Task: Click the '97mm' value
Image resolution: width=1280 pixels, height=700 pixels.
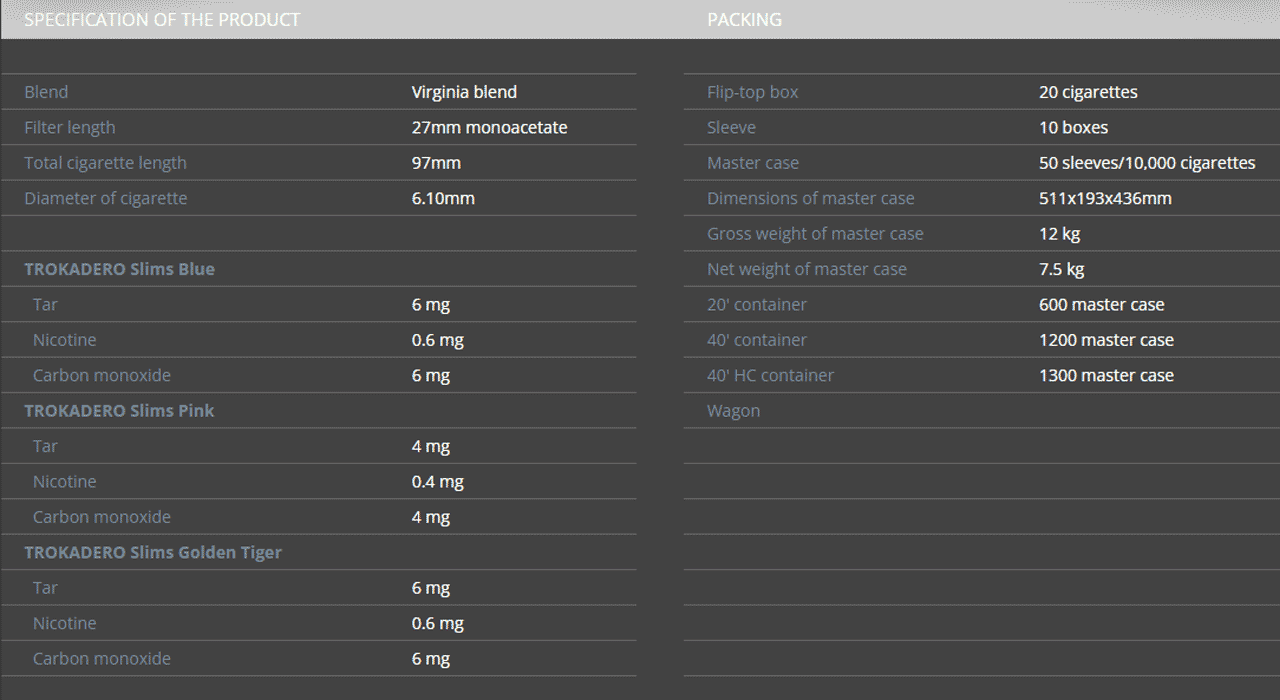Action: click(436, 163)
